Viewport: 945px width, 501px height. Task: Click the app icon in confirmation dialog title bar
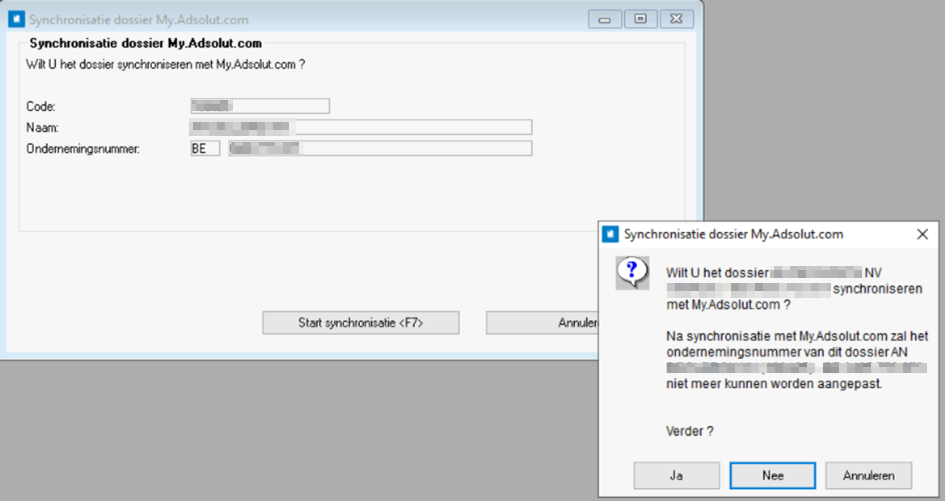(x=611, y=234)
